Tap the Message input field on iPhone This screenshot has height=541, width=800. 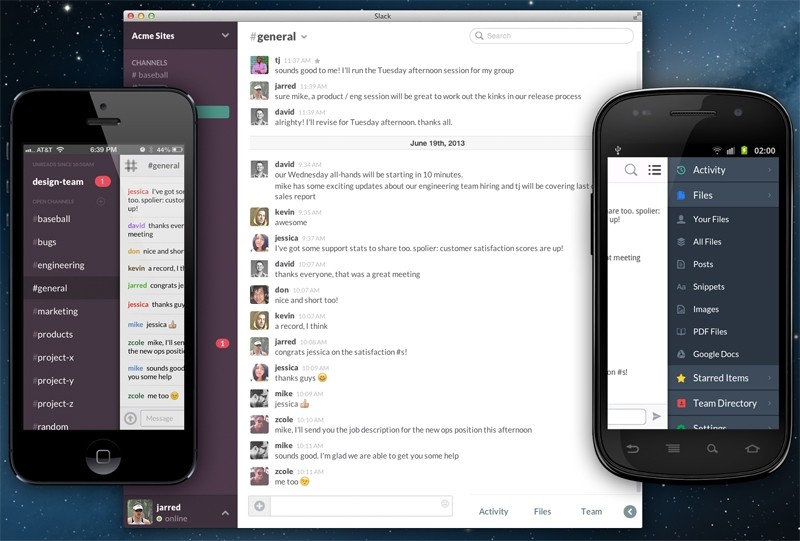(x=162, y=419)
